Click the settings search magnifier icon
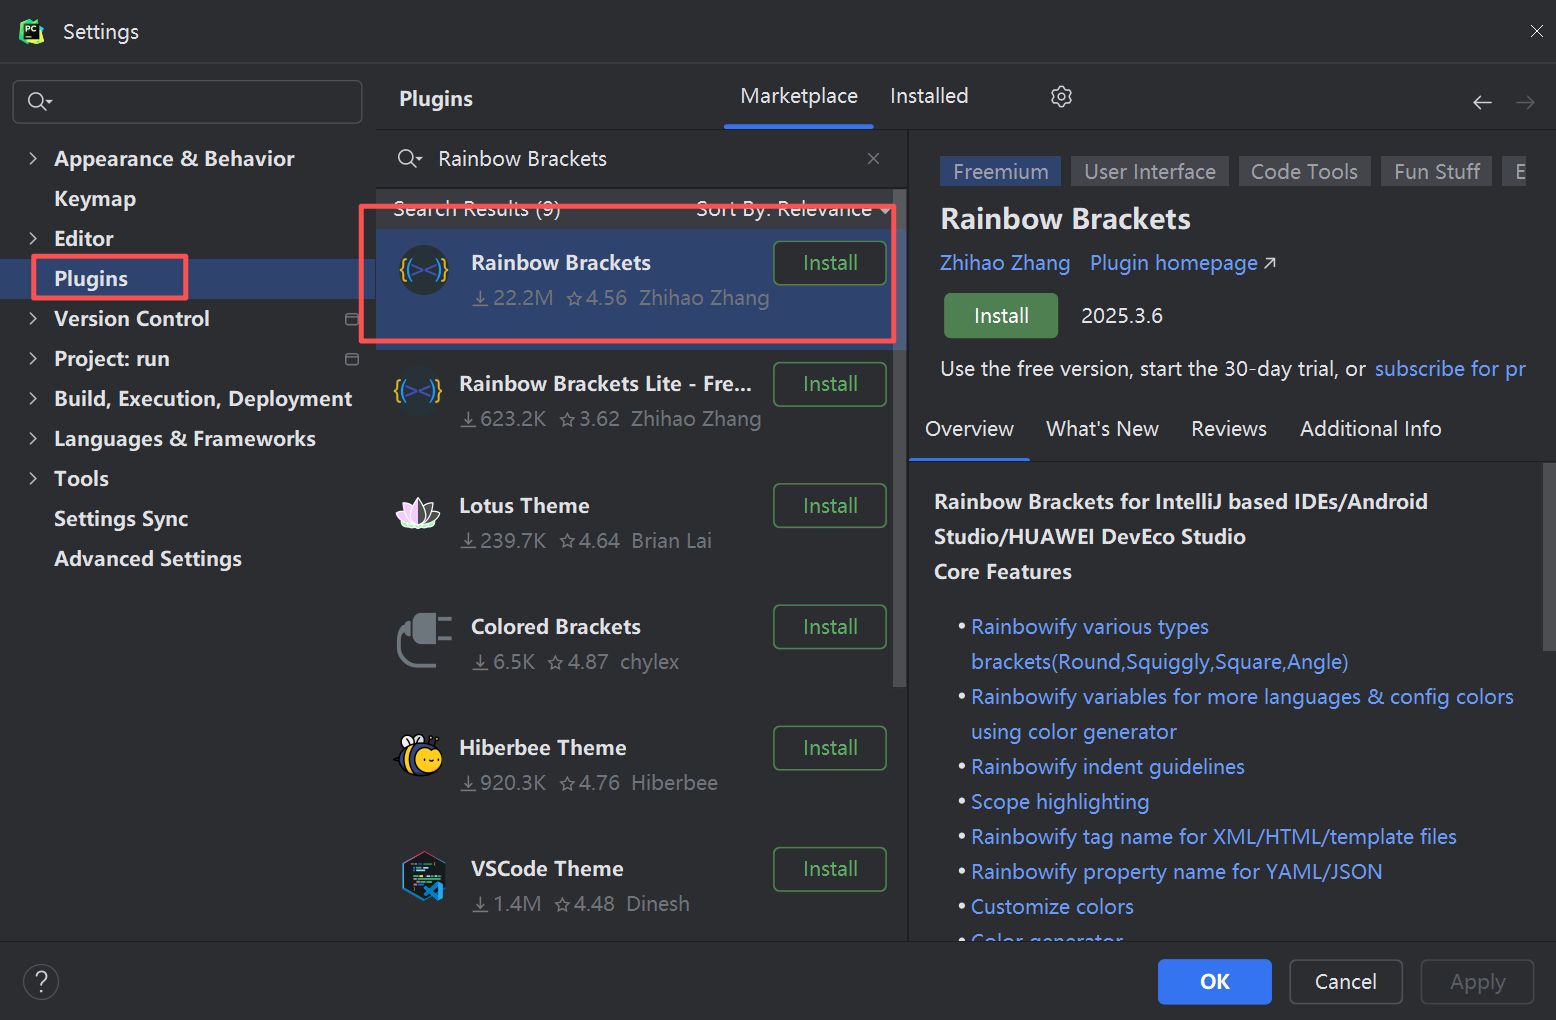Viewport: 1556px width, 1020px height. [x=39, y=101]
